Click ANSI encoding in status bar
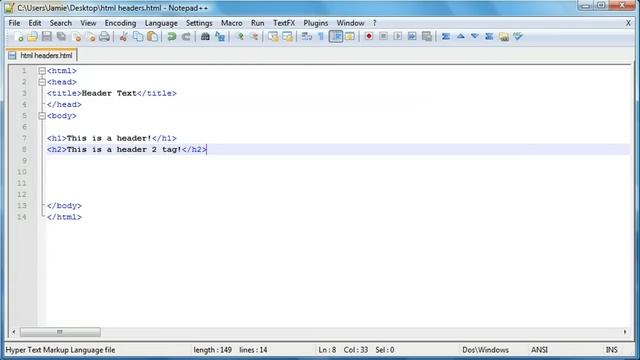Viewport: 640px width, 360px height. tap(539, 350)
